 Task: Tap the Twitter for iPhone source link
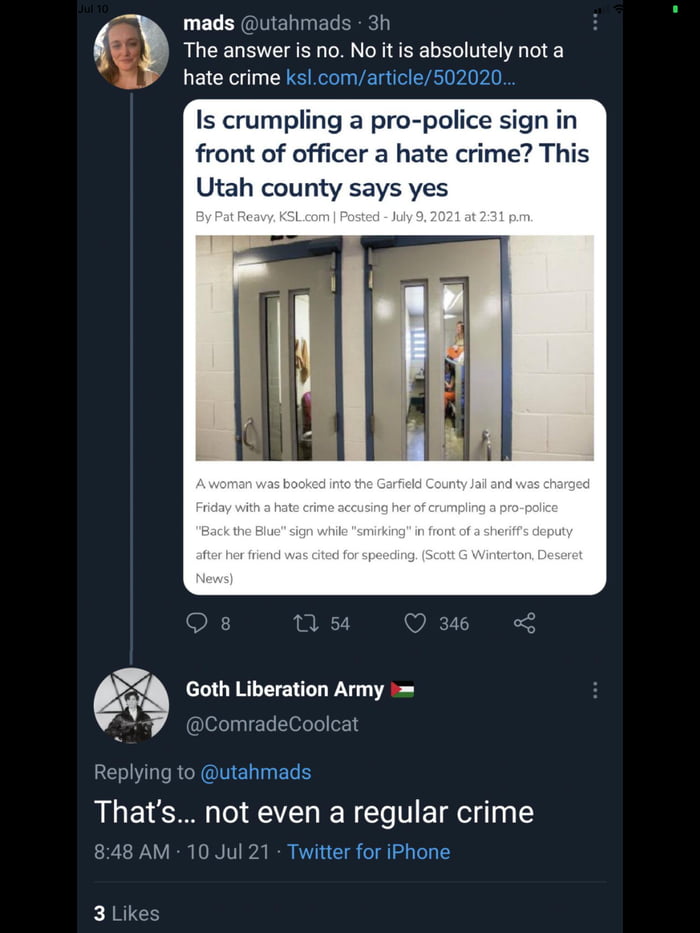click(368, 852)
